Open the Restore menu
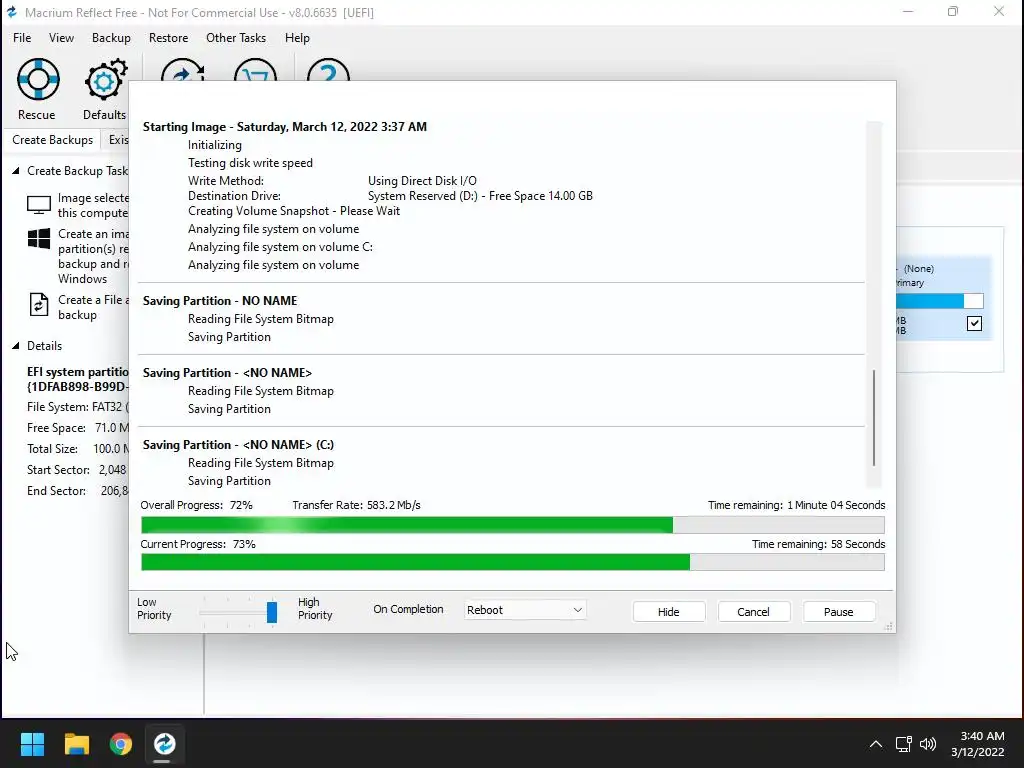Viewport: 1024px width, 768px height. 168,38
